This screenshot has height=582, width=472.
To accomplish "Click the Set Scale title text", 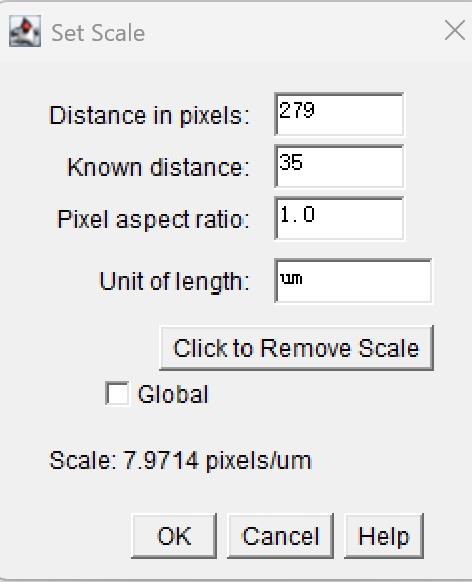I will 98,33.
